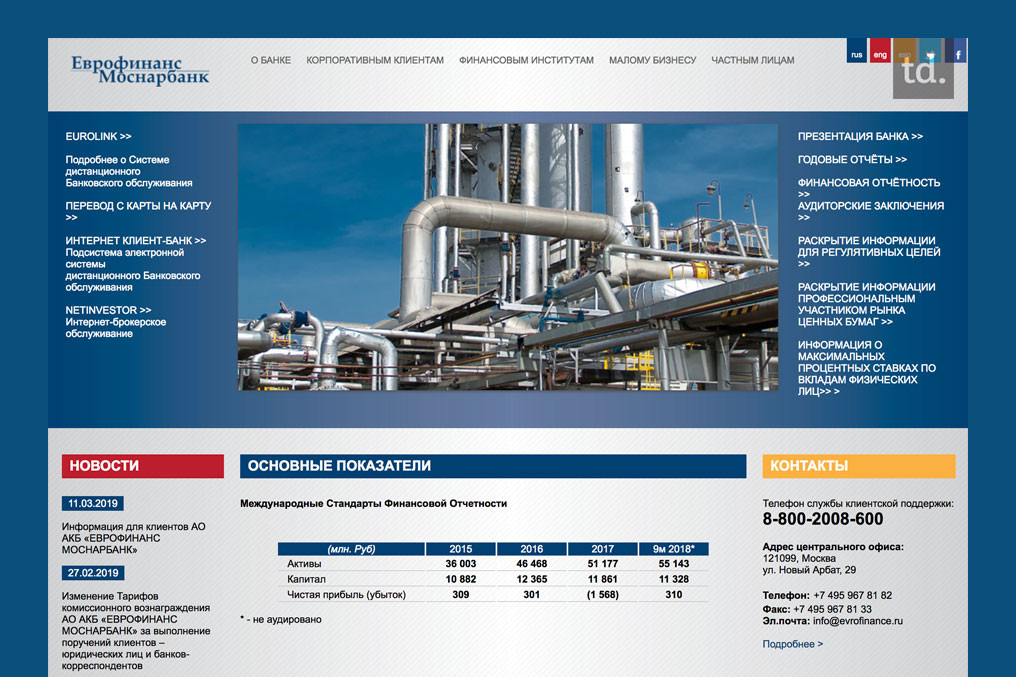Viewport: 1016px width, 677px height.
Task: Open КОРПОРАТИВНЫМ КЛИЕНТАМ menu item
Action: [375, 60]
